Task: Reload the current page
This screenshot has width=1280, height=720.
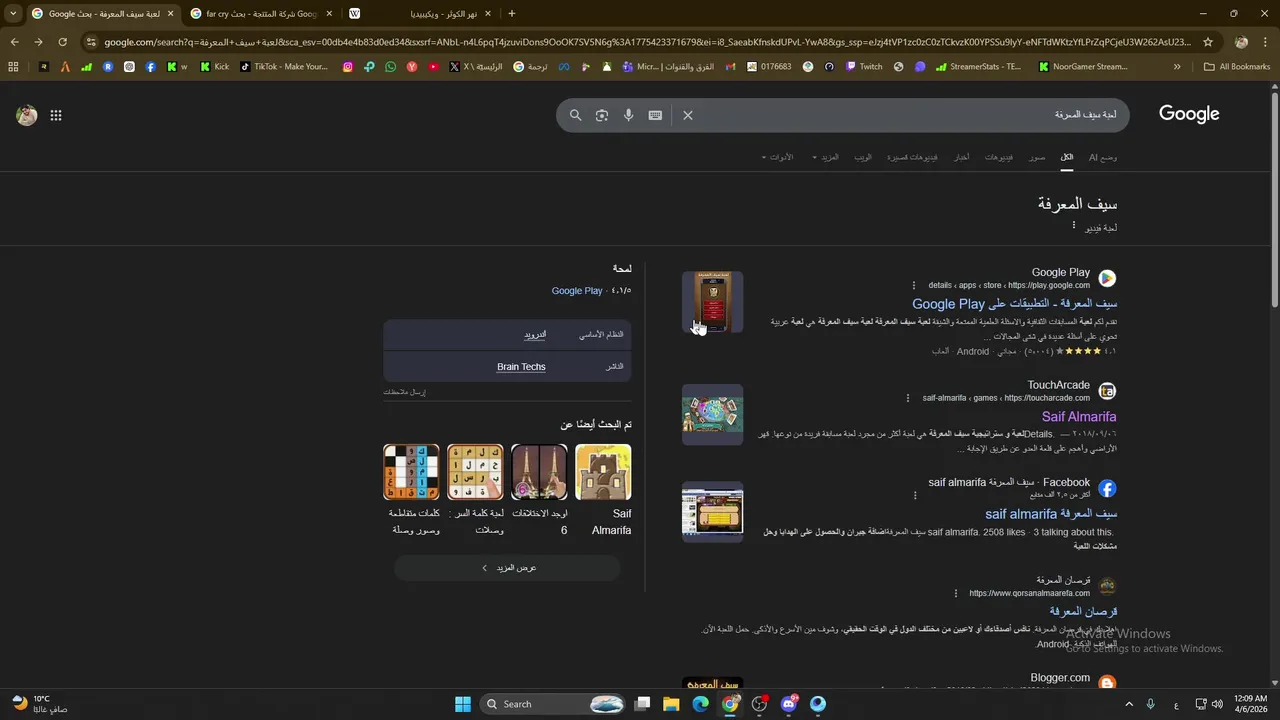Action: pos(62,42)
